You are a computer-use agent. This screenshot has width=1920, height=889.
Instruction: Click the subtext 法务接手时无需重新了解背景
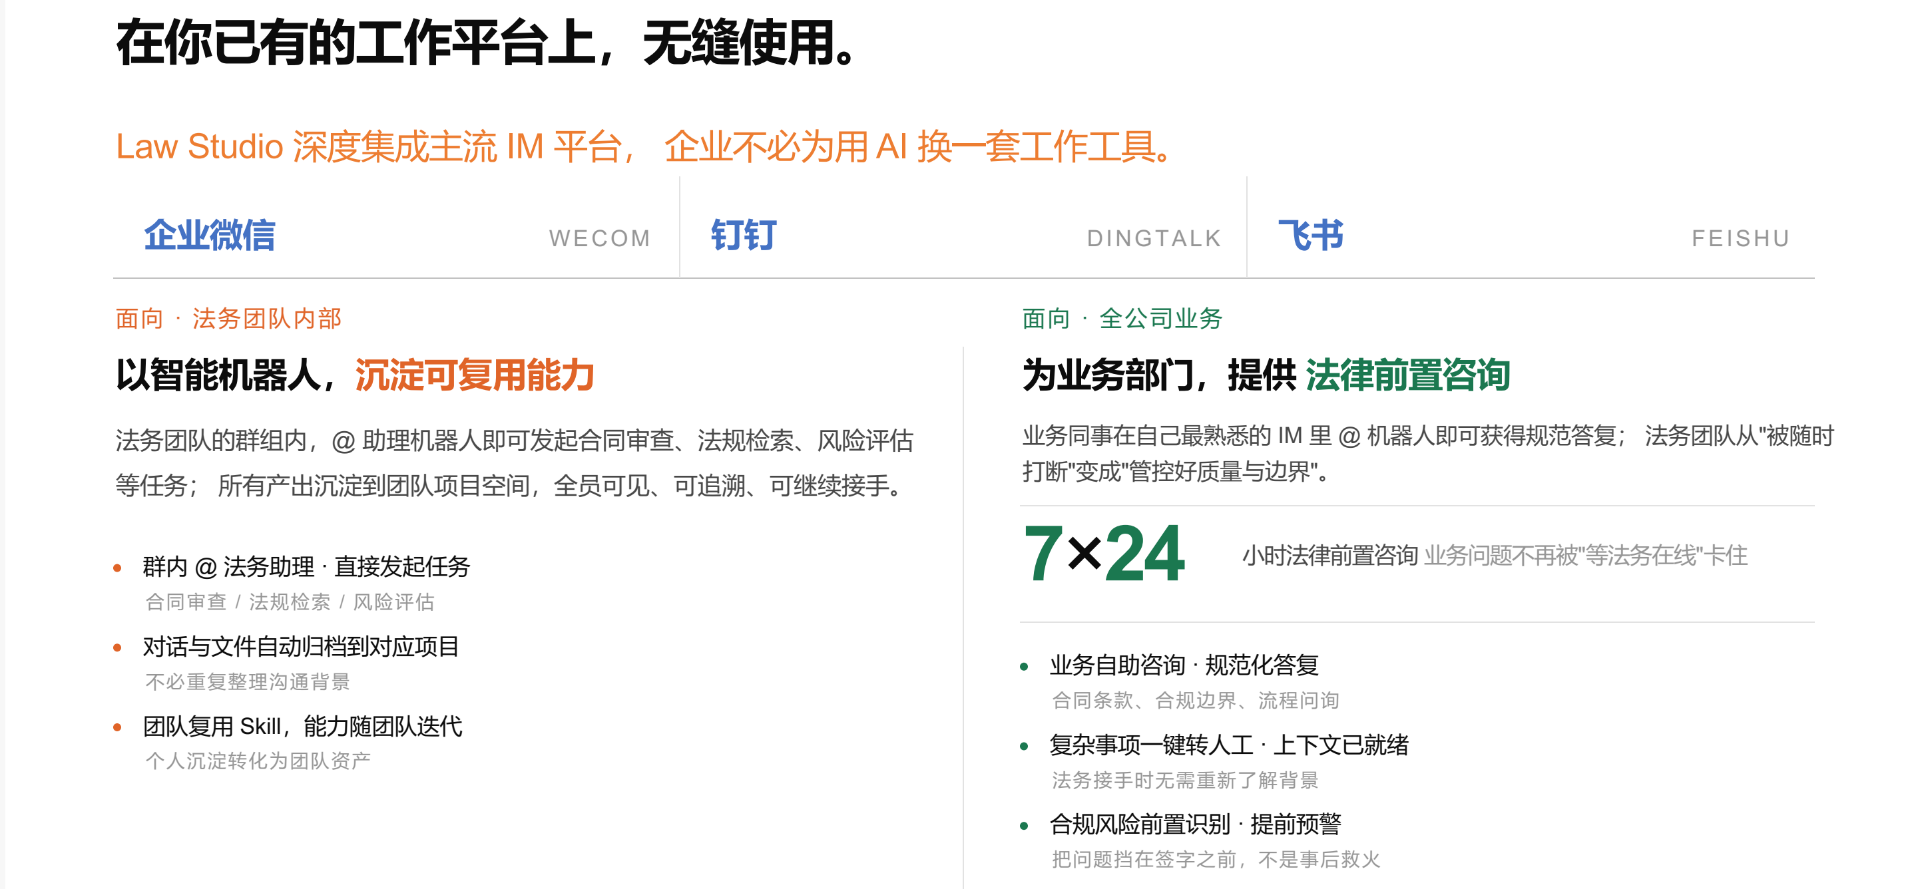[1185, 780]
